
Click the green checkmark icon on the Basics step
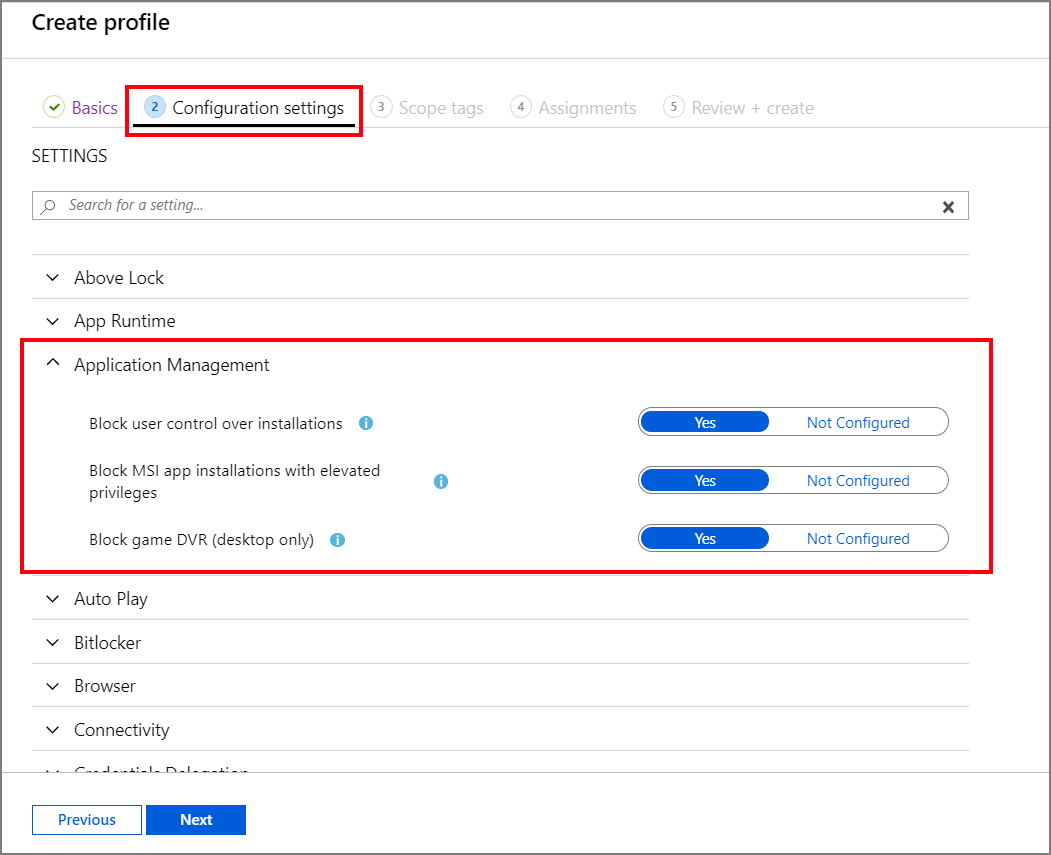(52, 107)
